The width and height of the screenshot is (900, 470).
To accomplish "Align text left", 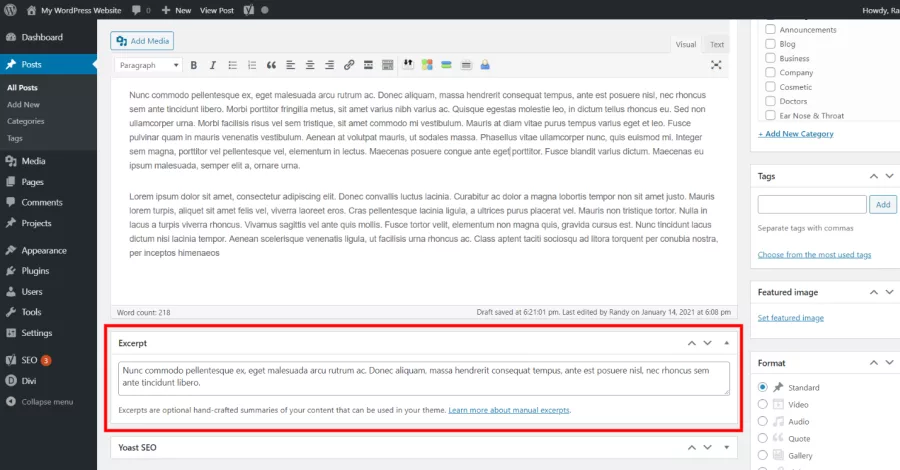I will pyautogui.click(x=290, y=65).
